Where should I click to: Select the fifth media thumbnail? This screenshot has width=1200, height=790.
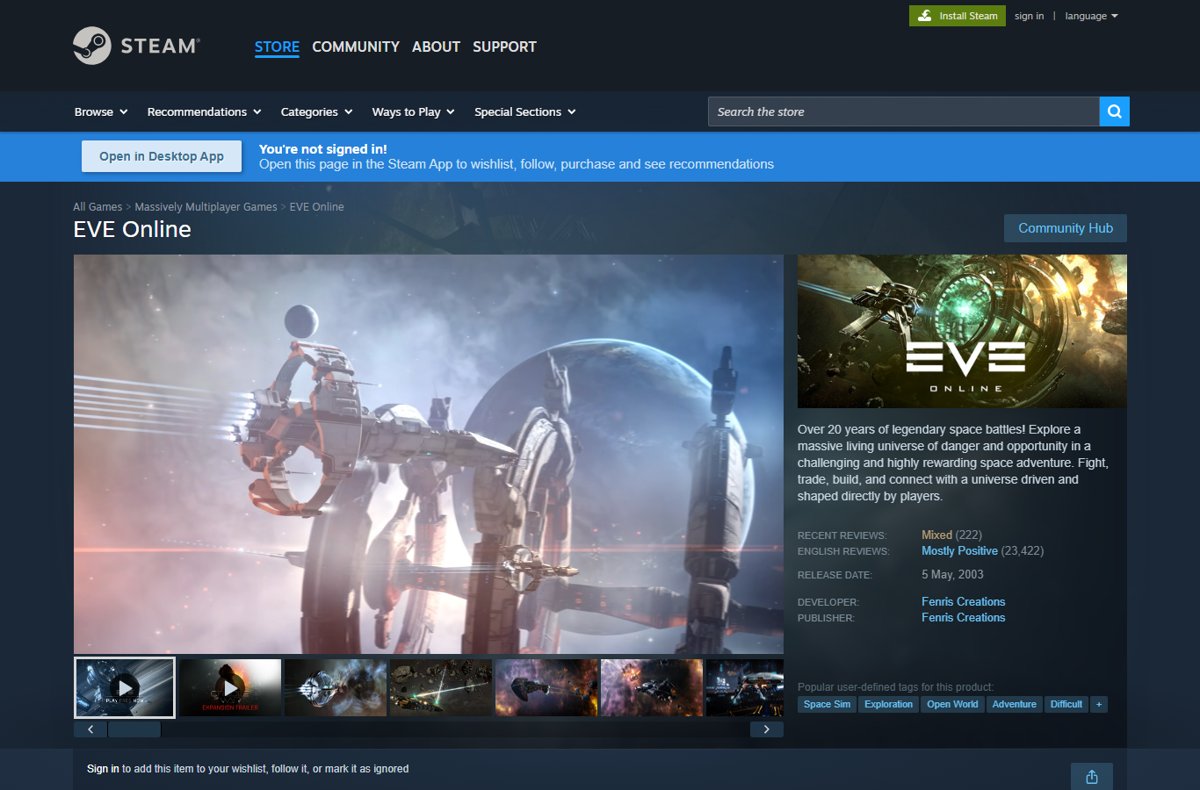pos(547,687)
